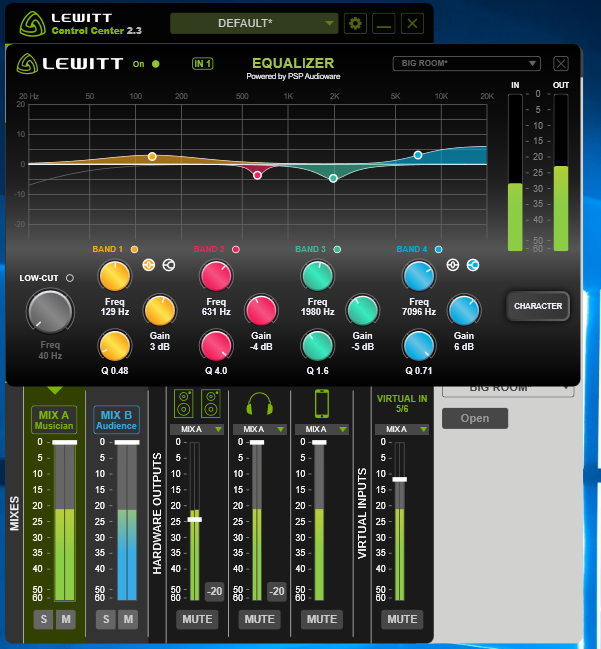Click the Band 3 Q knob
Image resolution: width=601 pixels, height=649 pixels.
pyautogui.click(x=317, y=346)
